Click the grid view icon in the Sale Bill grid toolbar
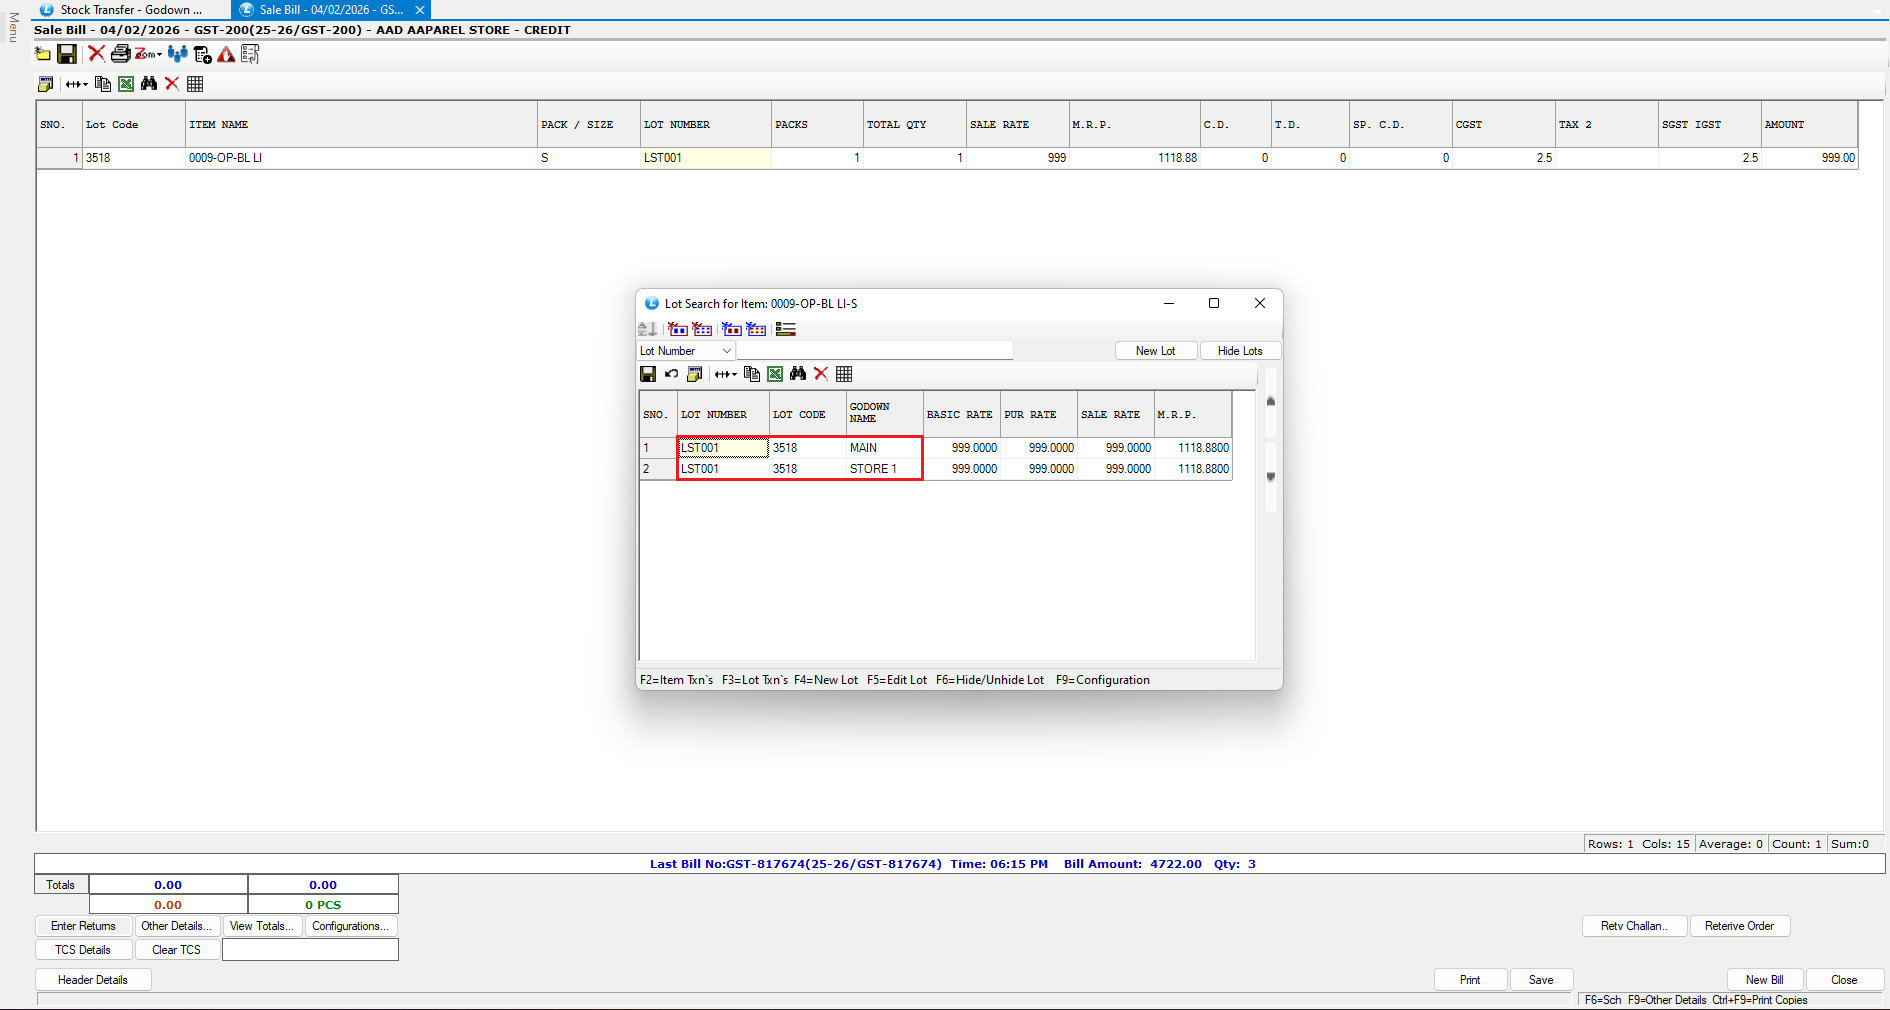 [x=195, y=84]
